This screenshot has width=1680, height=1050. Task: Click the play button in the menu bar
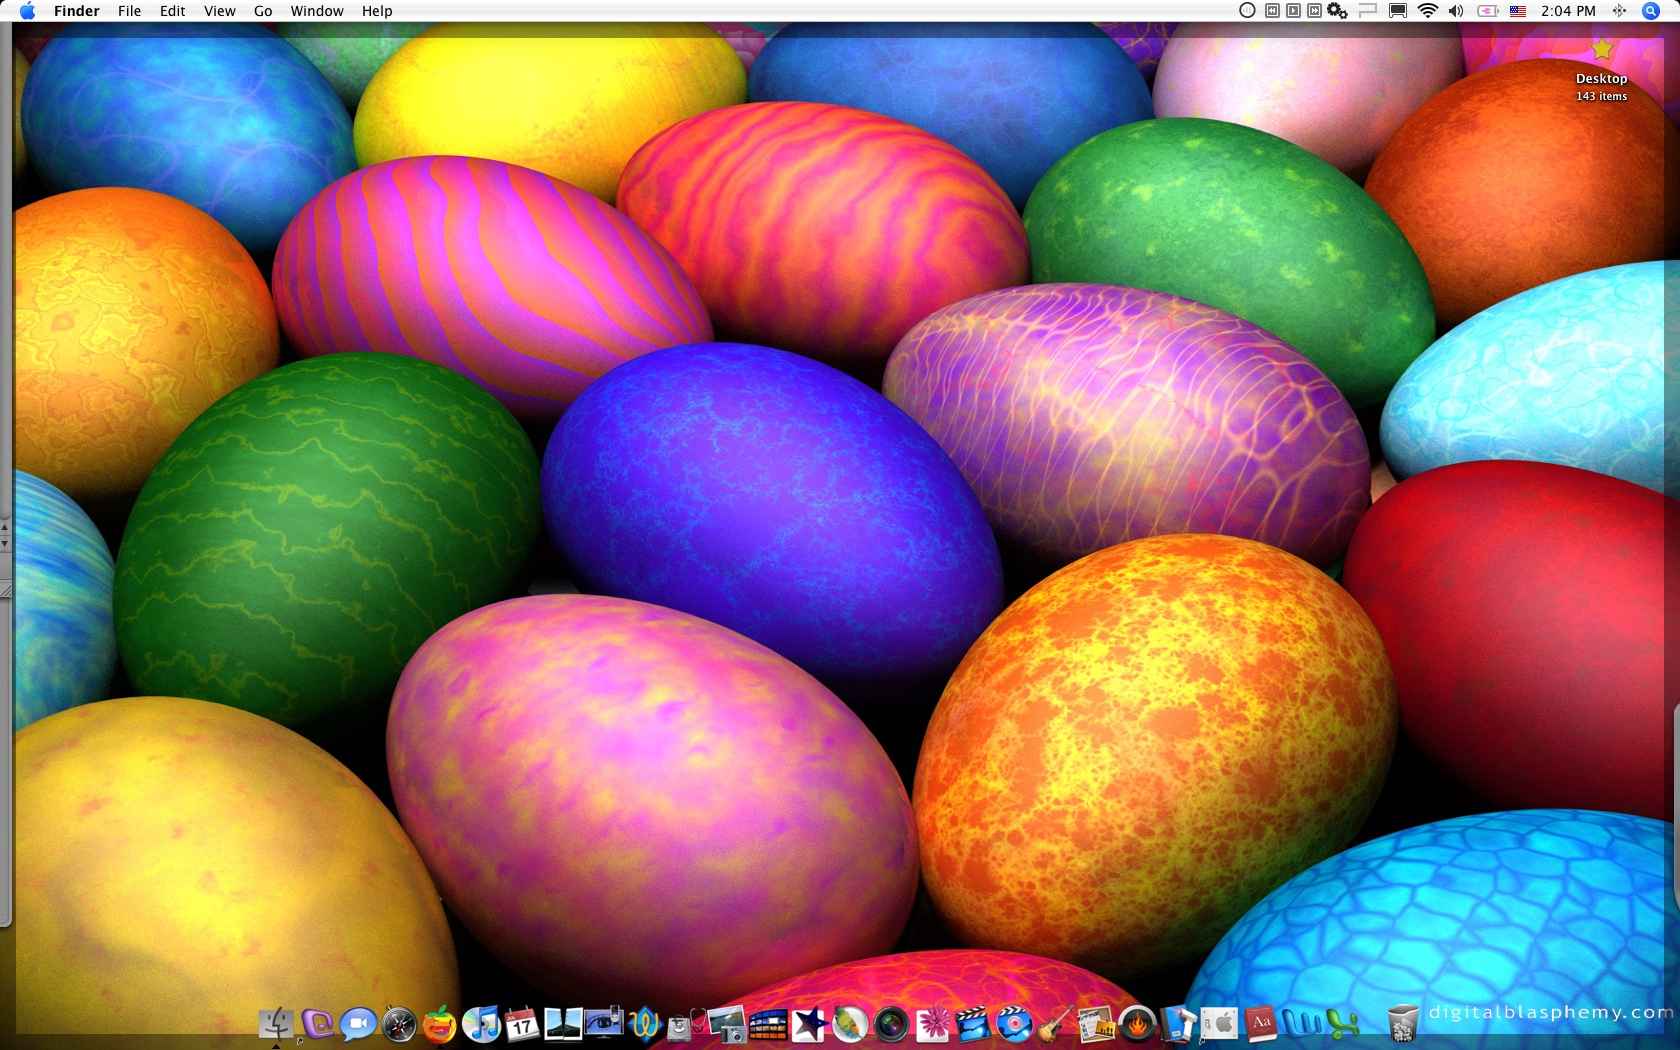[1293, 11]
